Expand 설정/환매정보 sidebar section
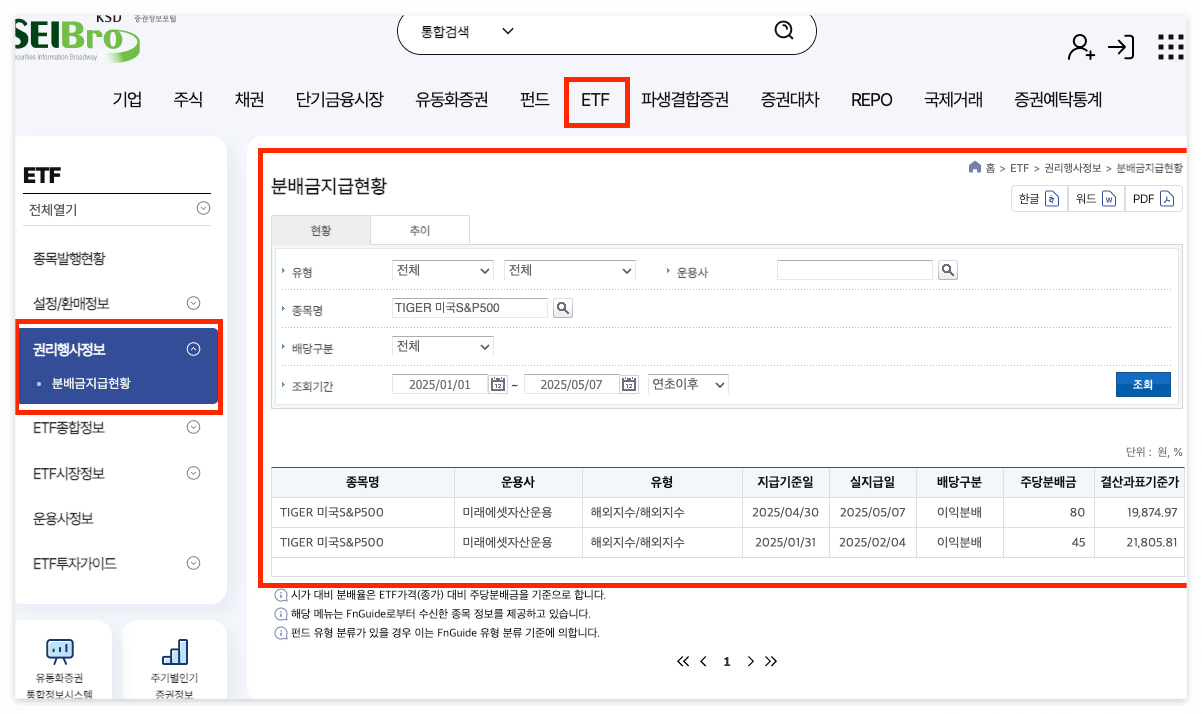 pyautogui.click(x=194, y=303)
